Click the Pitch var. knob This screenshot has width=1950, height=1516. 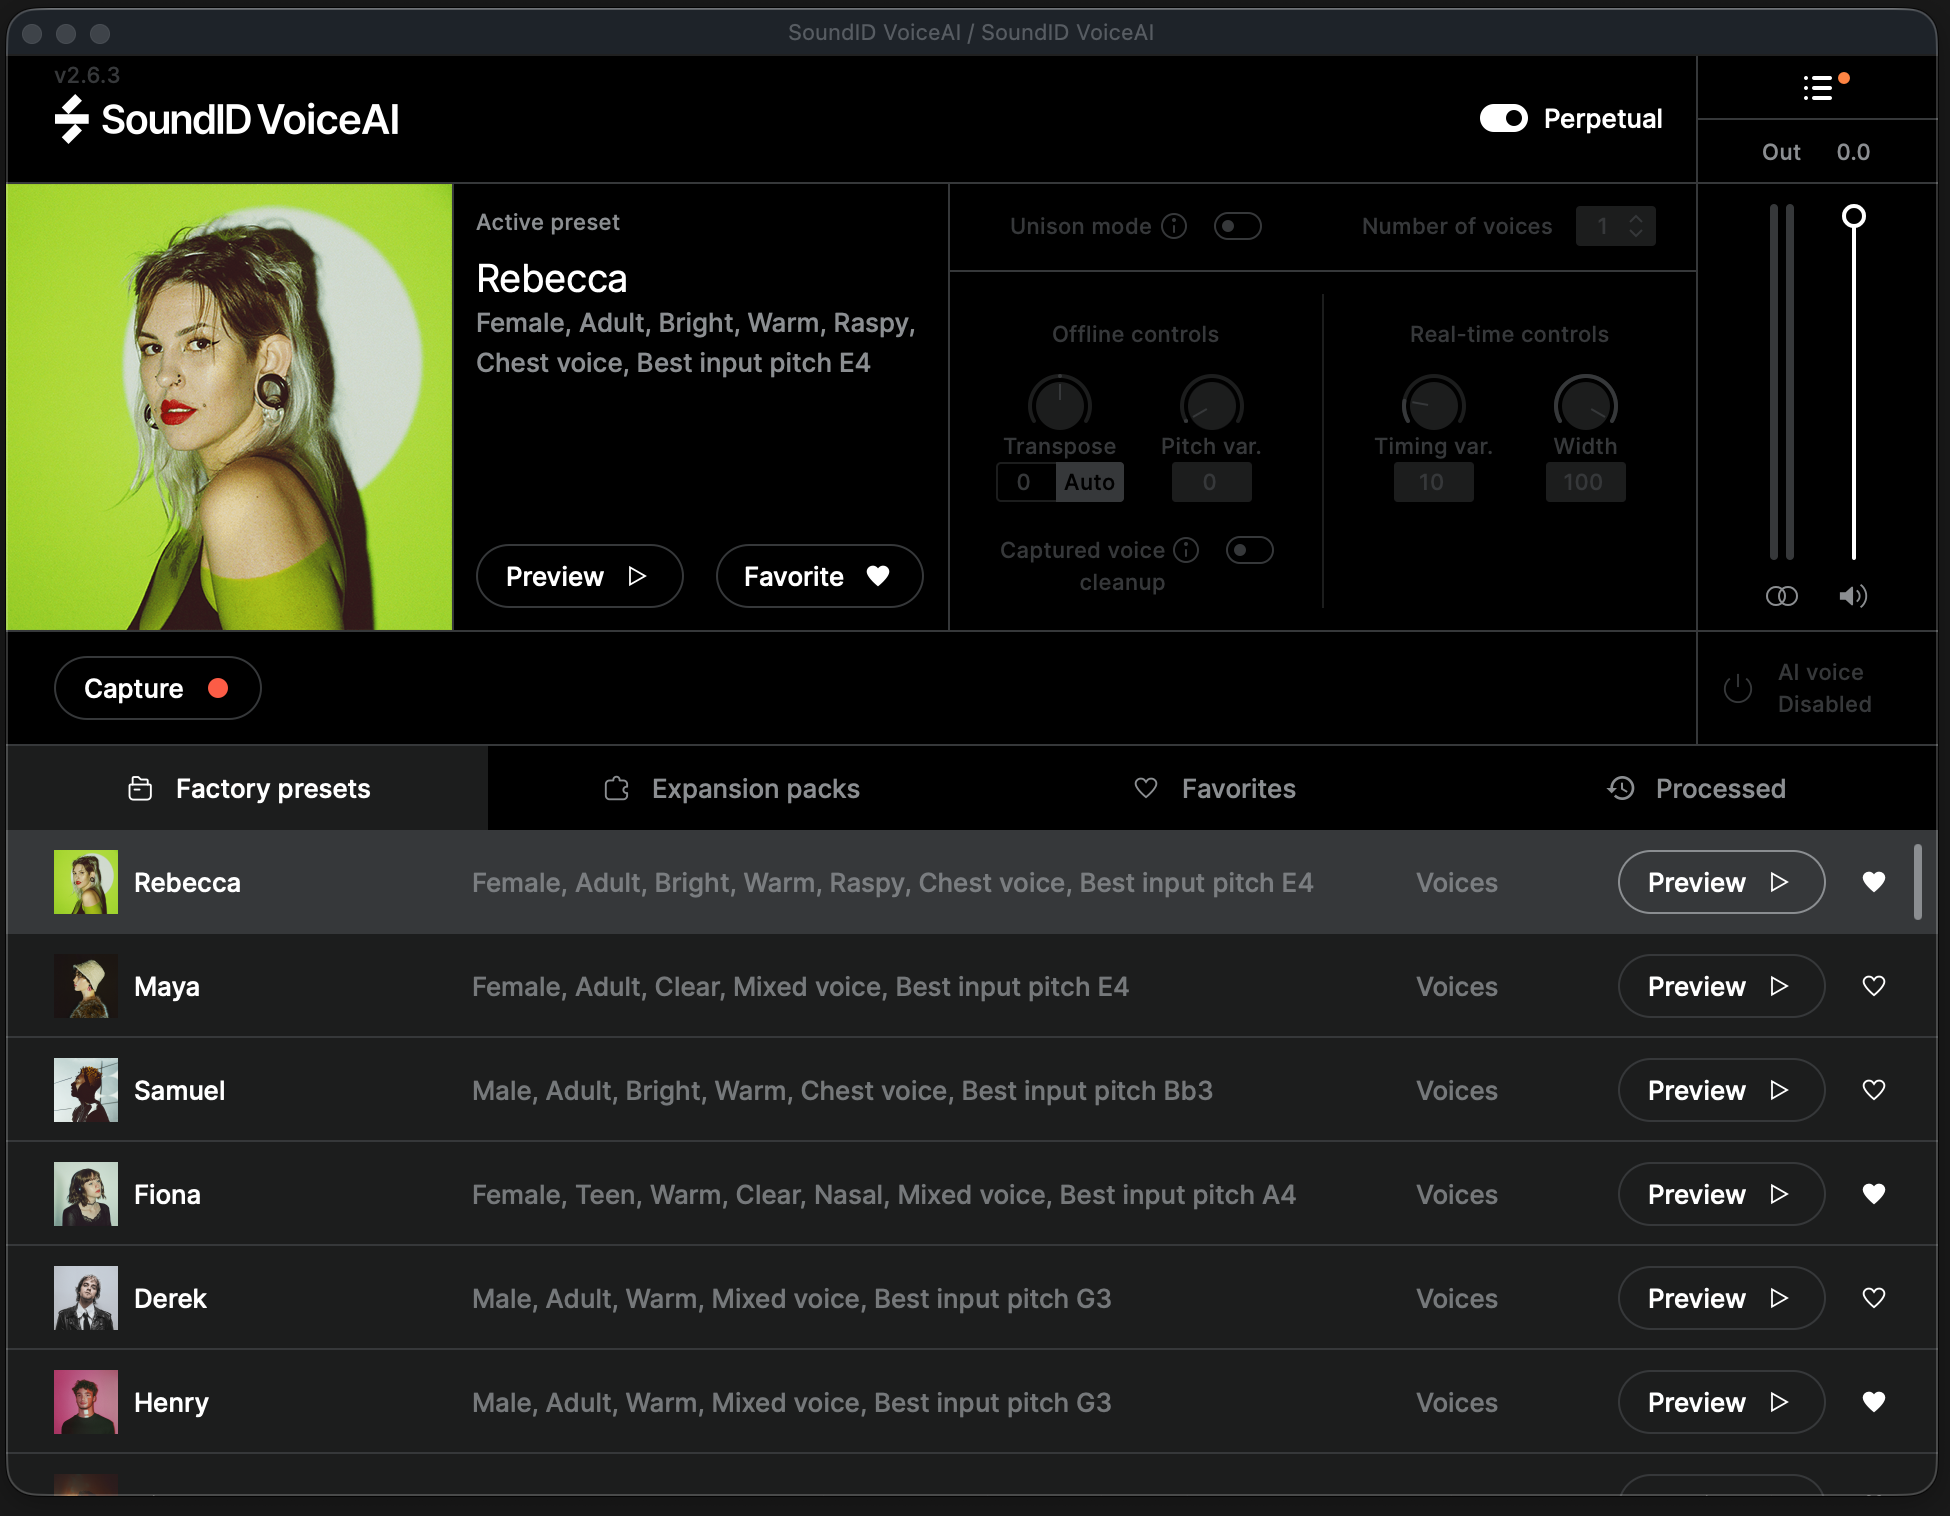[1211, 404]
